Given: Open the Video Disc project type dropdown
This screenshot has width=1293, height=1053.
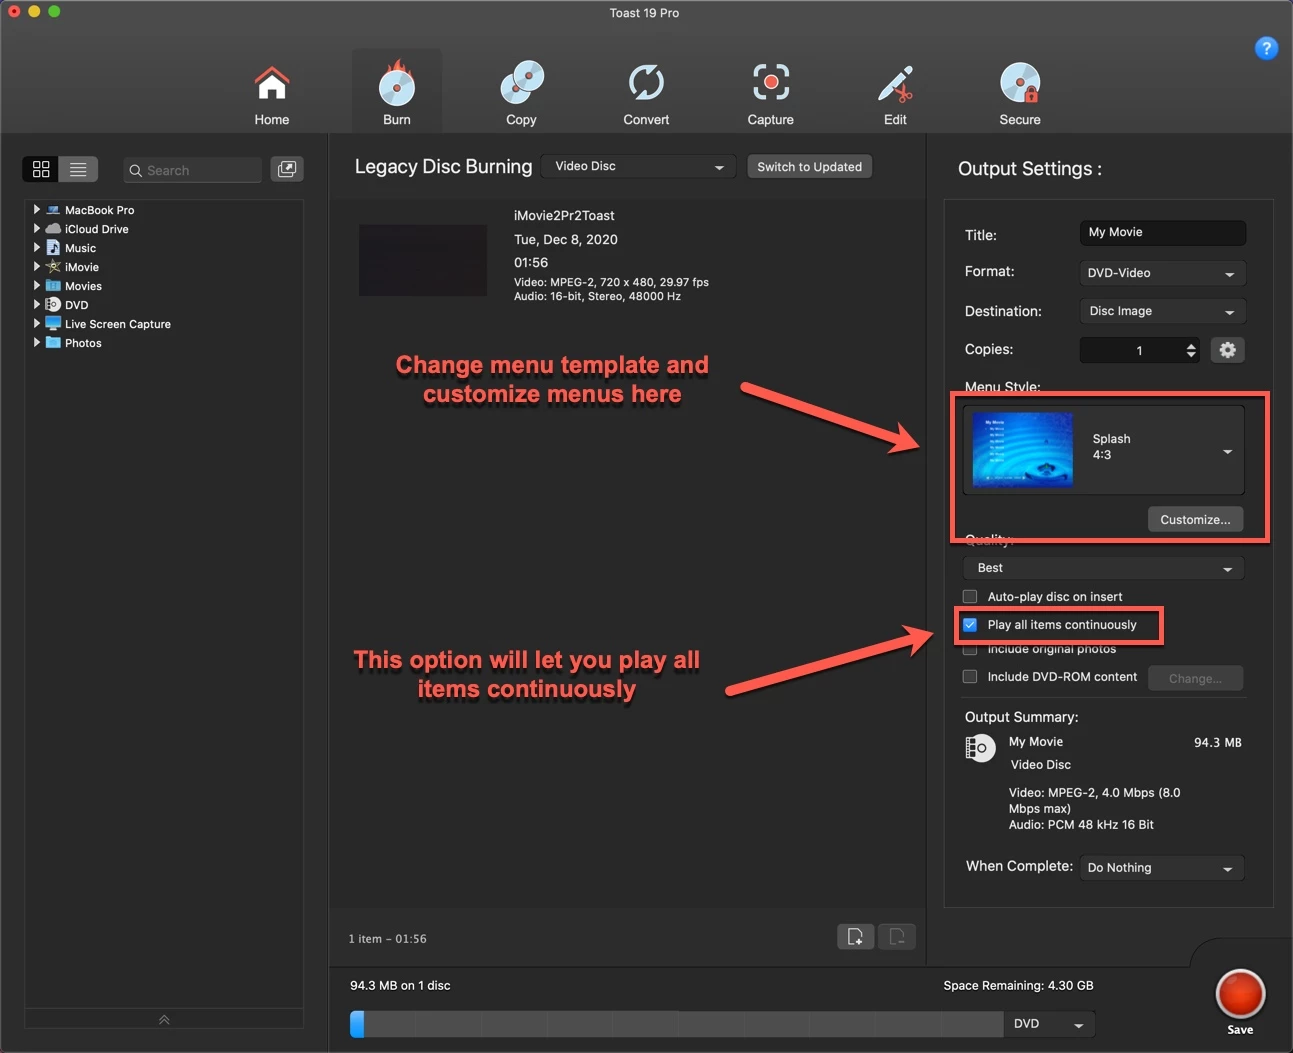Looking at the screenshot, I should point(638,166).
